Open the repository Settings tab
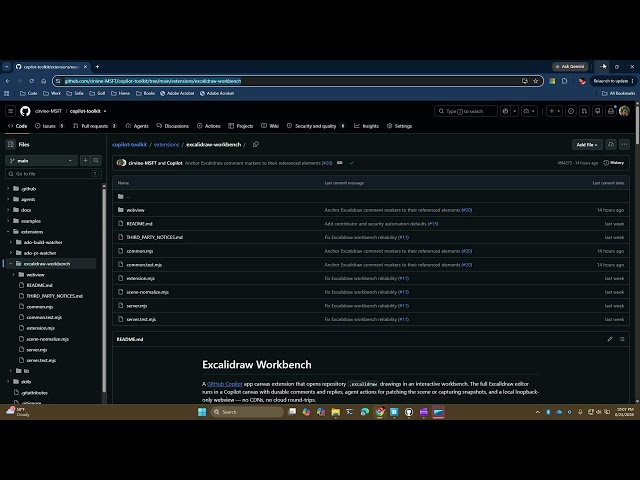This screenshot has width=640, height=480. 399,126
